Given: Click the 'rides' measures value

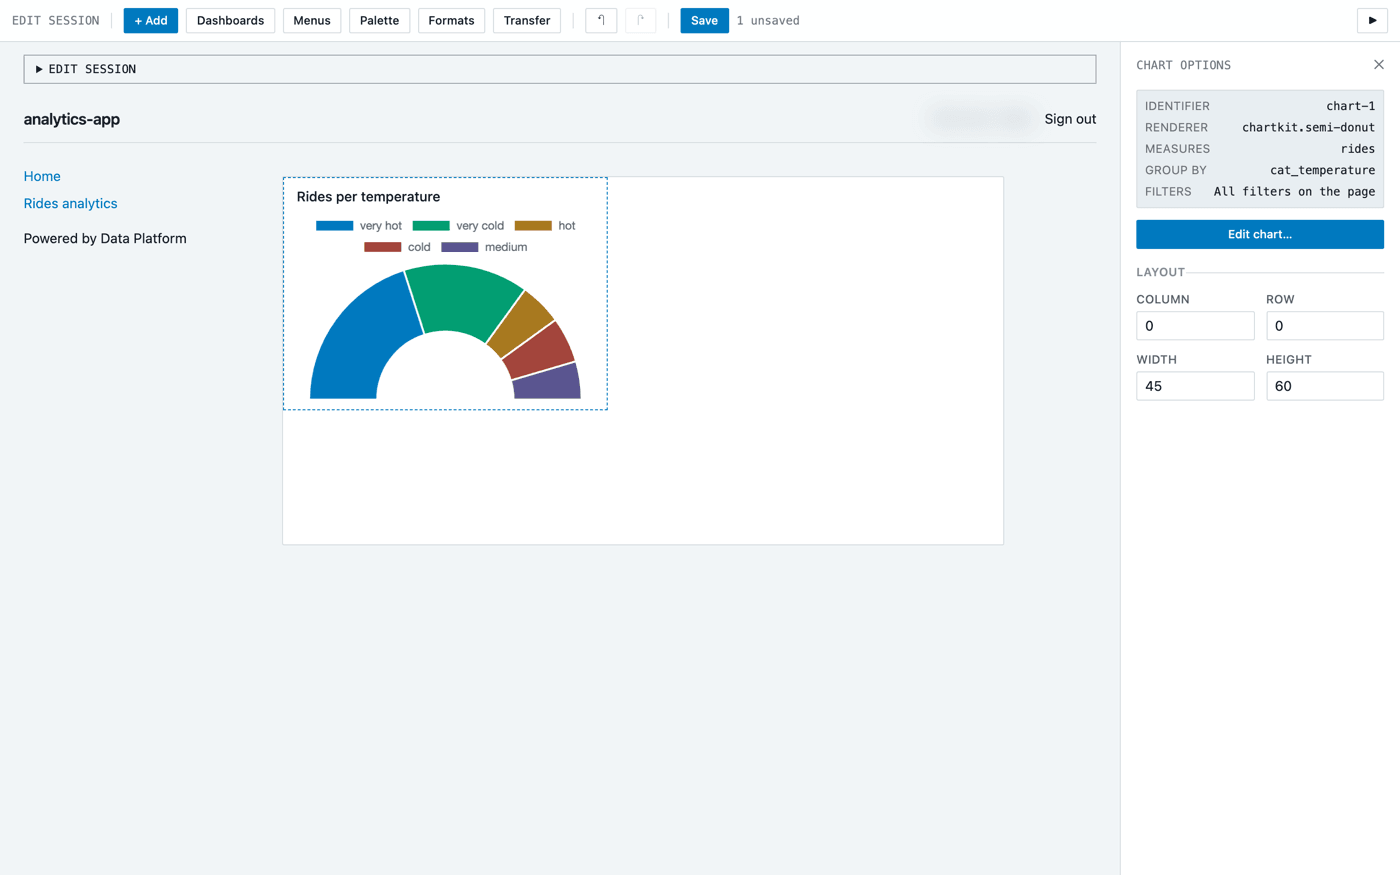Looking at the screenshot, I should [1358, 149].
